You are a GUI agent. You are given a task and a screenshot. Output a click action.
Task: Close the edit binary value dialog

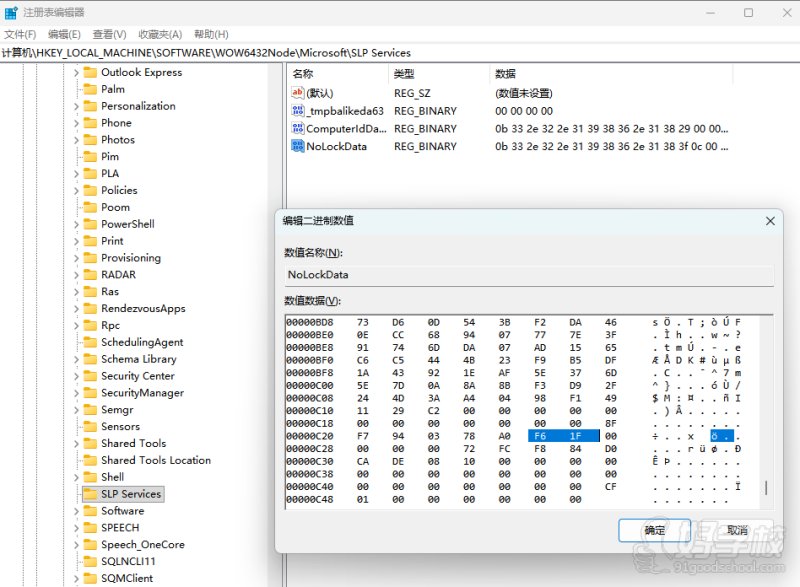point(770,221)
